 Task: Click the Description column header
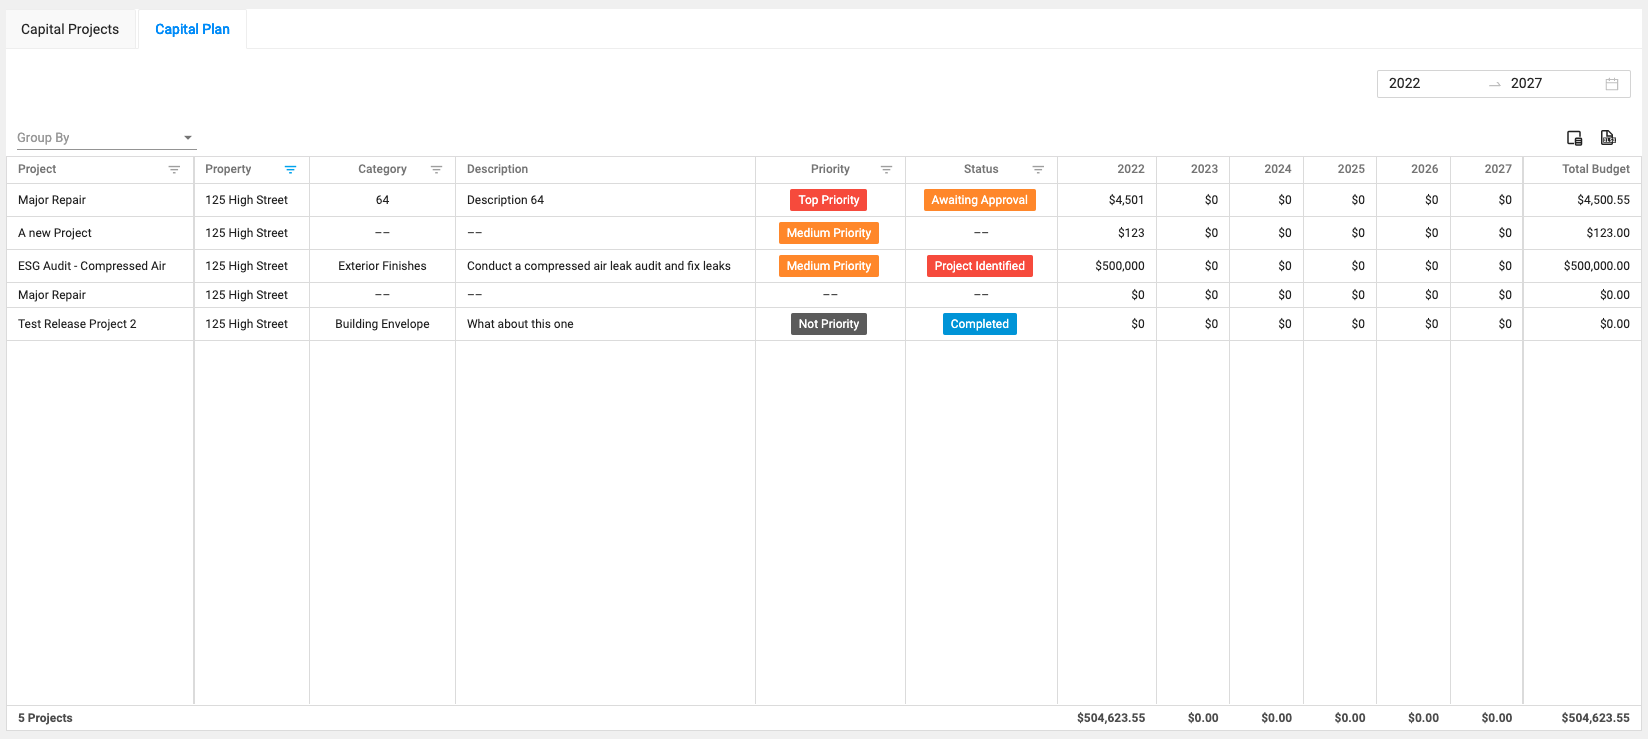pyautogui.click(x=497, y=169)
